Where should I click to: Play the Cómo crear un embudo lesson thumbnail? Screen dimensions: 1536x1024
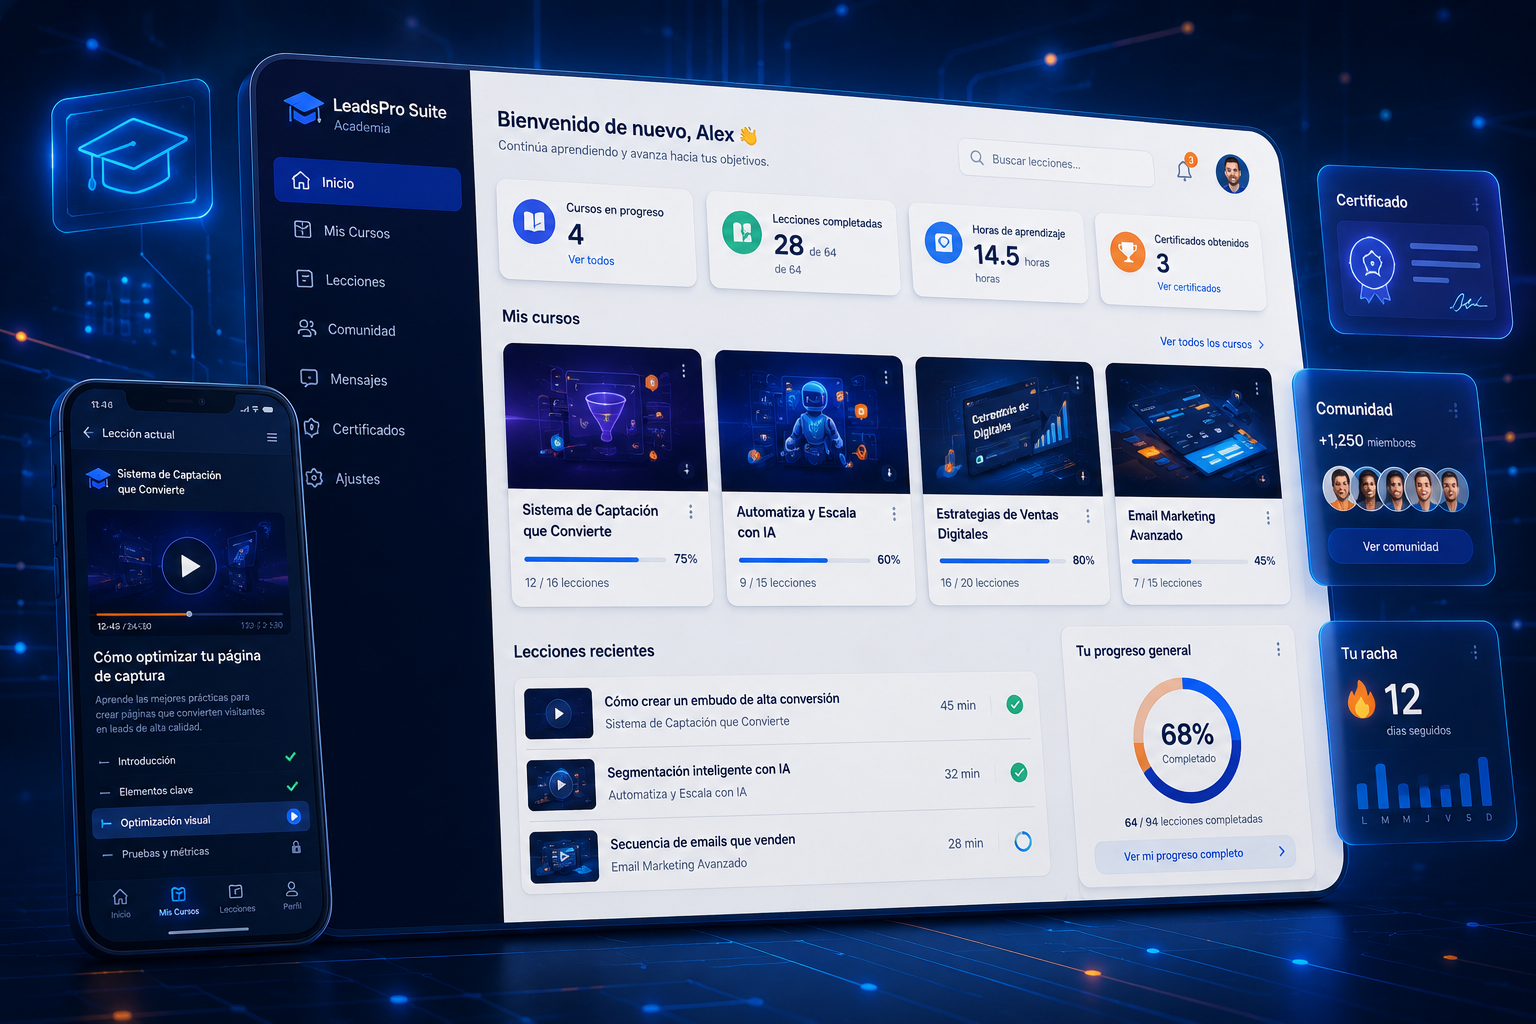tap(558, 713)
